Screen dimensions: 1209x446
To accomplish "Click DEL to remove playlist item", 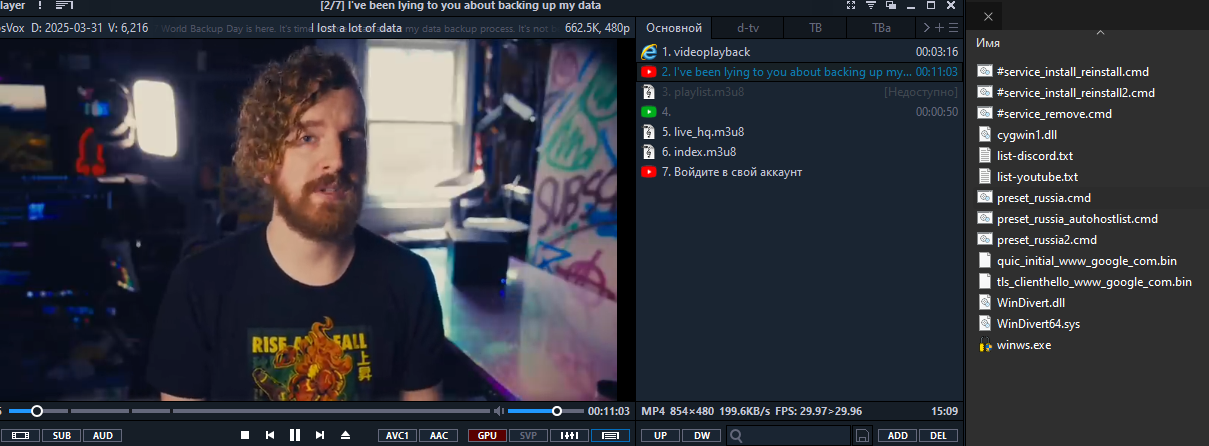I will [938, 435].
